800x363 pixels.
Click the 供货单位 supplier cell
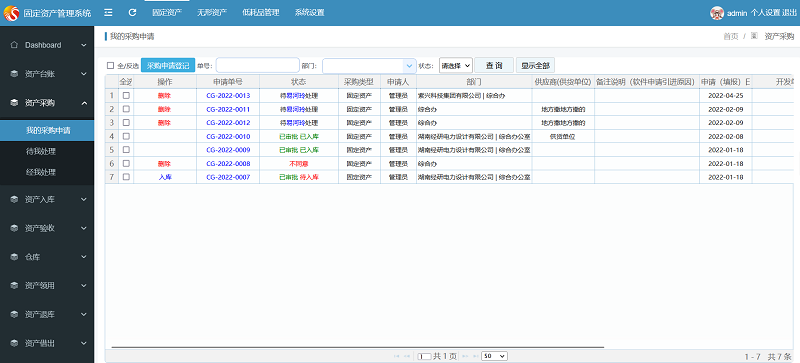563,136
